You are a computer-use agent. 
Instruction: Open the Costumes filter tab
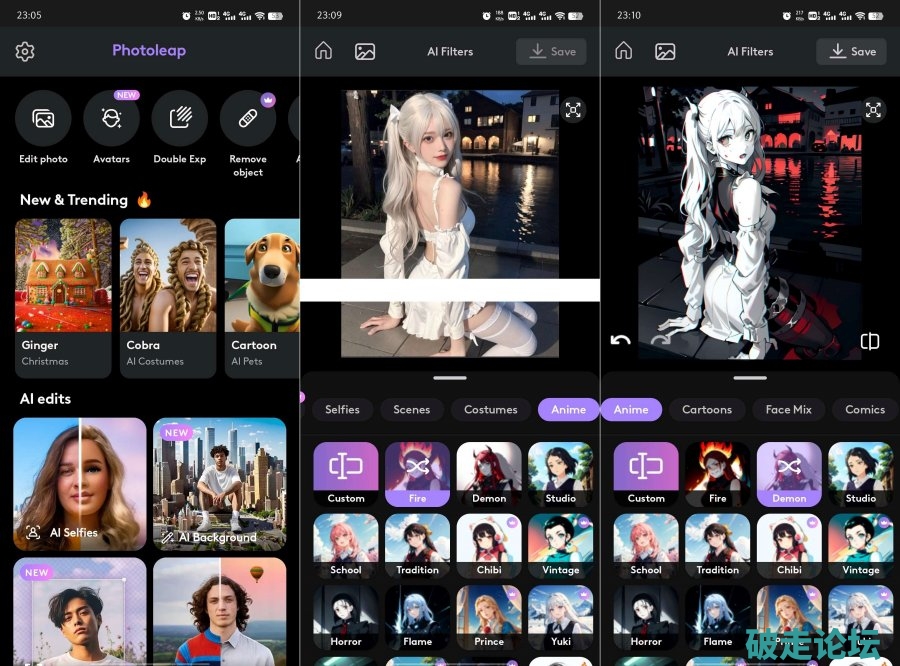491,409
